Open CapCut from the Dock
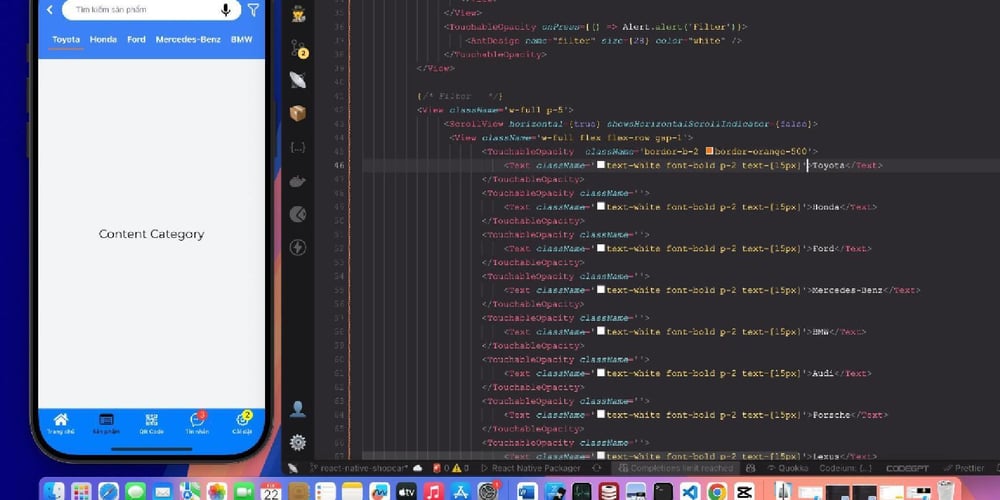The height and width of the screenshot is (500, 1000). (744, 492)
